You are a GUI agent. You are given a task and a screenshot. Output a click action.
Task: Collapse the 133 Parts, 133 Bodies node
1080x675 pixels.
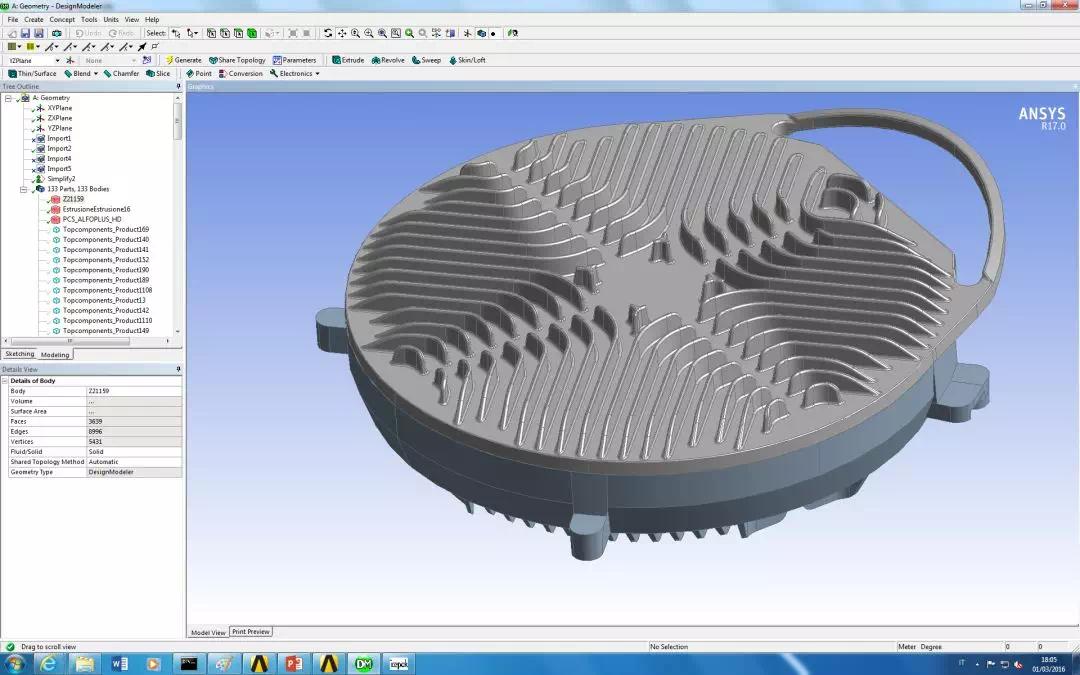(x=23, y=189)
